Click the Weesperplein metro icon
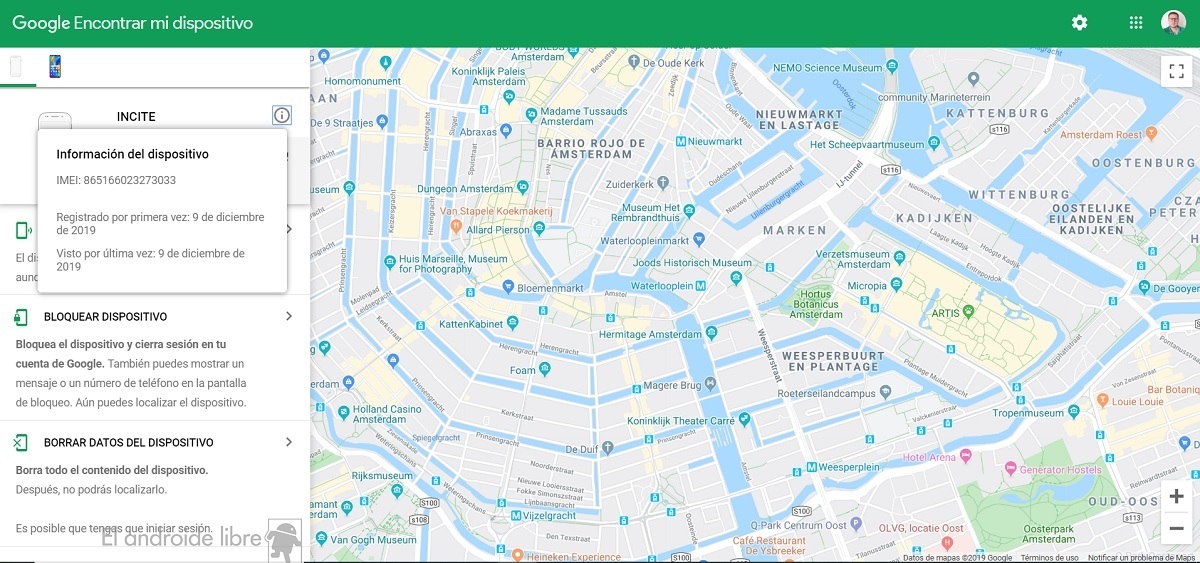Viewport: 1200px width, 563px height. (x=811, y=467)
